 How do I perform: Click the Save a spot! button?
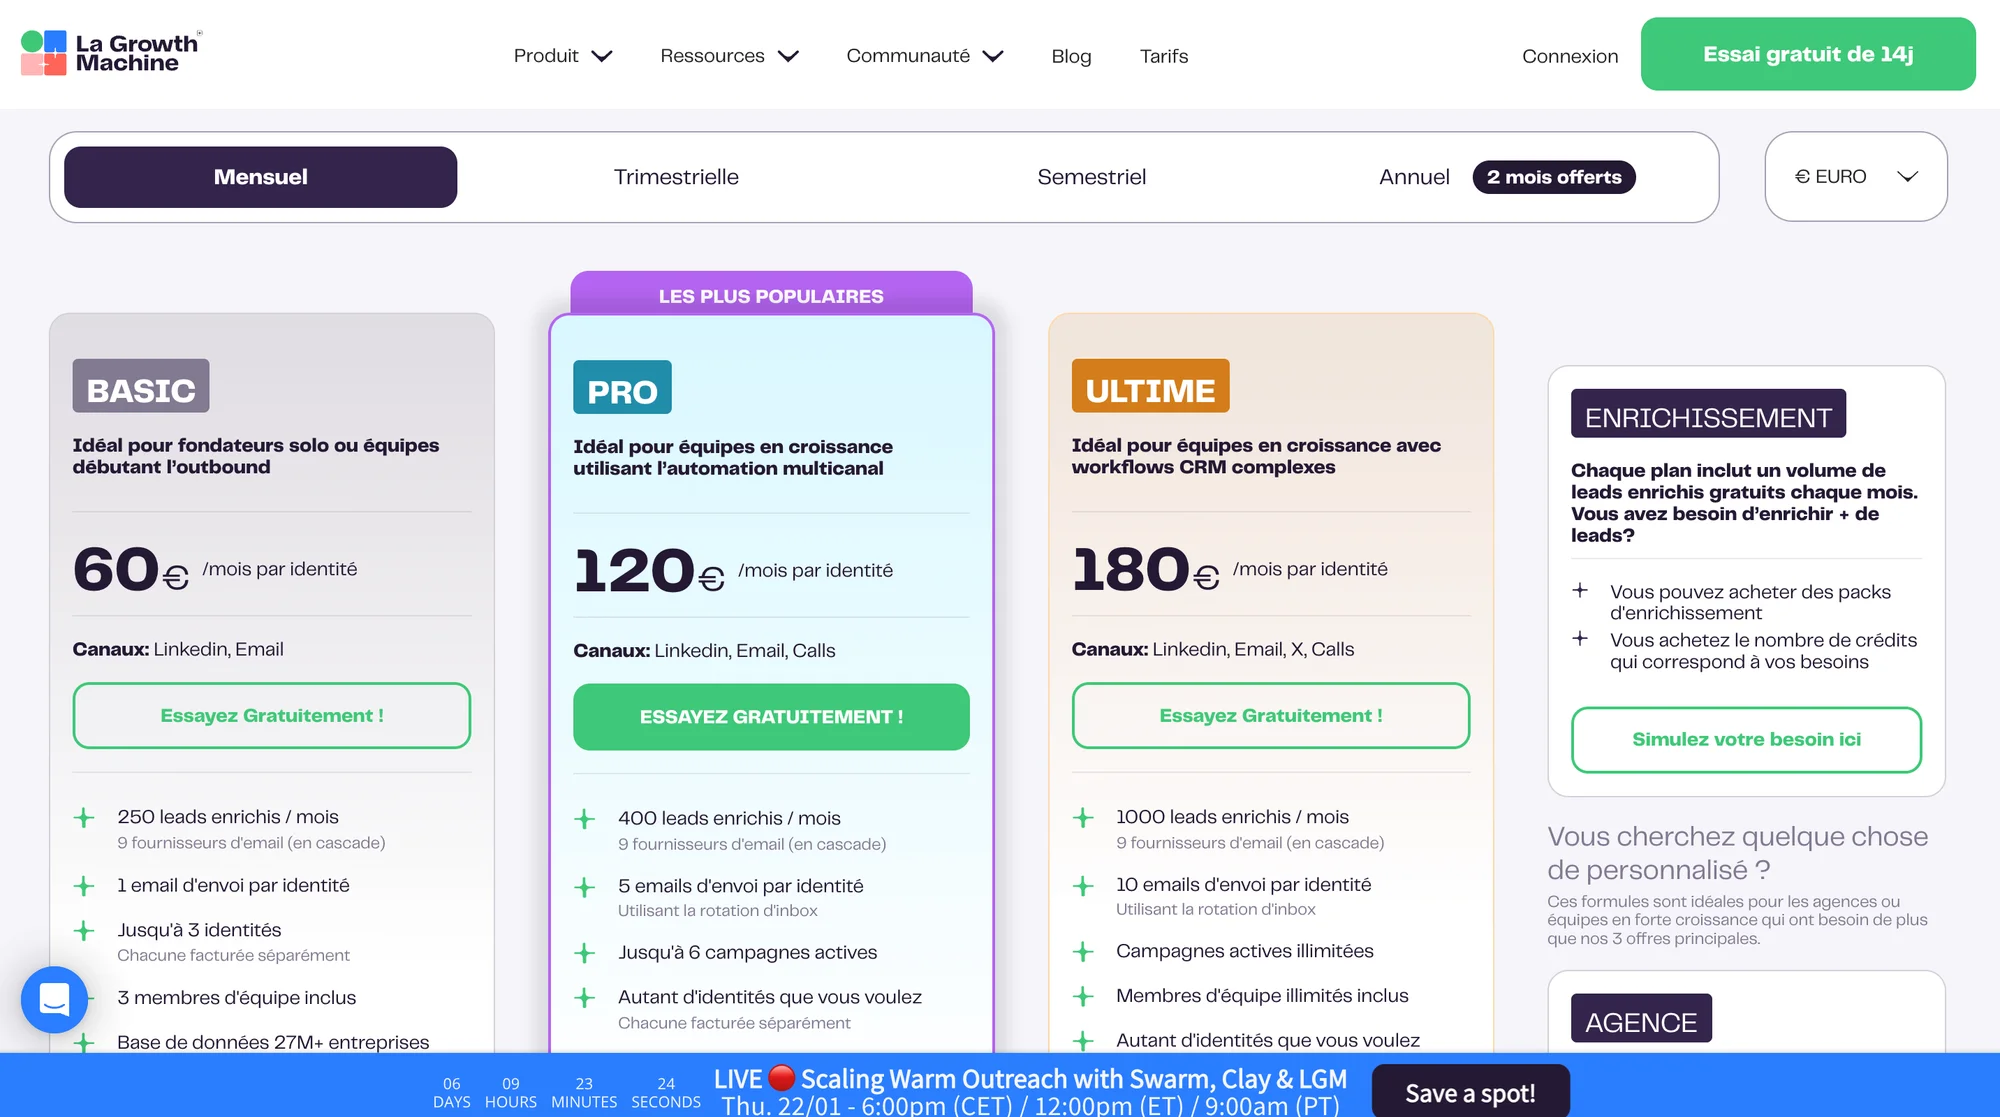(1470, 1092)
